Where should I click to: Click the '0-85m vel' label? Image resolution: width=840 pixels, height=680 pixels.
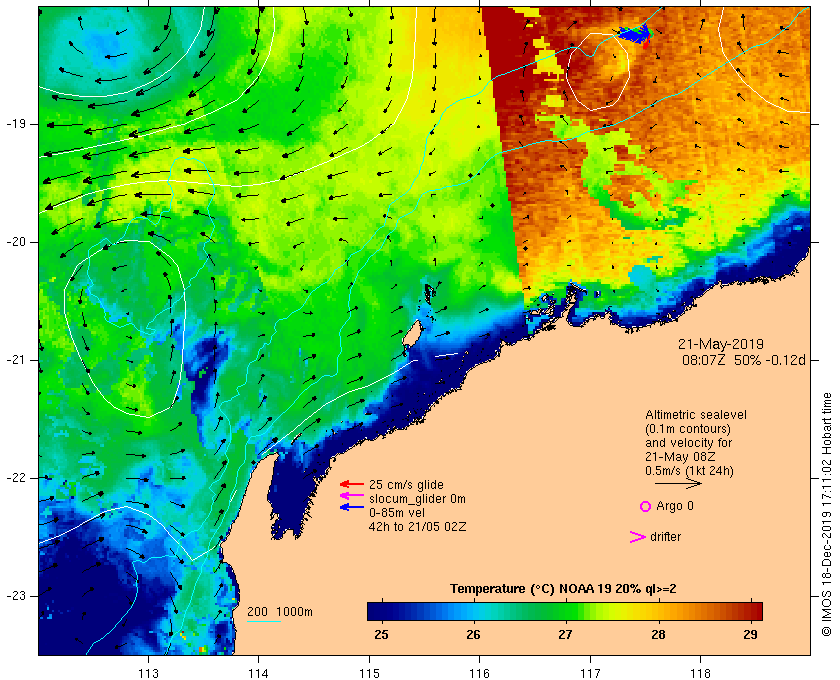pos(396,513)
